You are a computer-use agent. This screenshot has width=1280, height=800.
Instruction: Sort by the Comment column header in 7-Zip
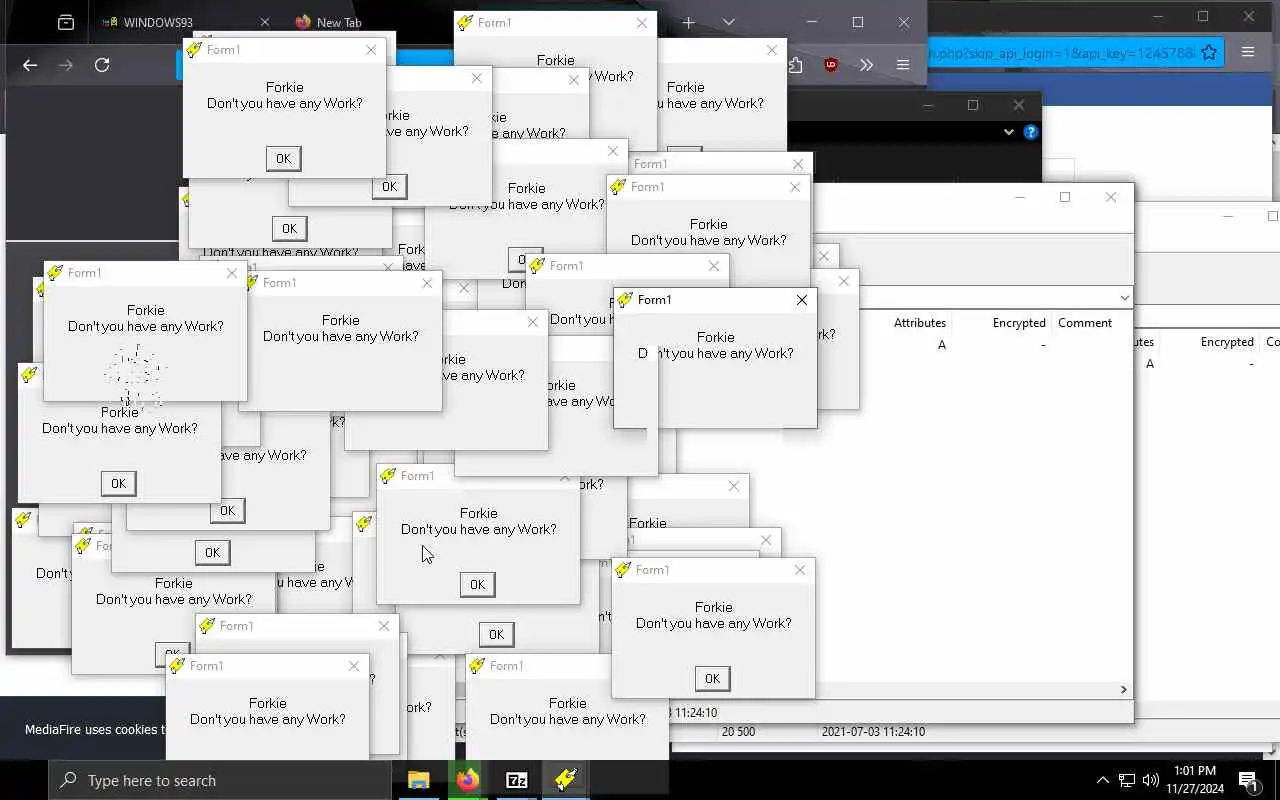(x=1085, y=323)
